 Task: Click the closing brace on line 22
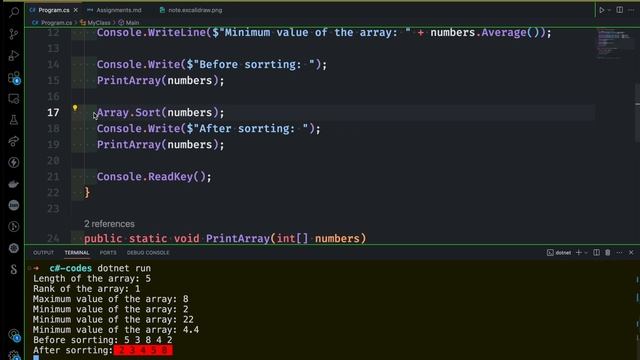(x=87, y=192)
